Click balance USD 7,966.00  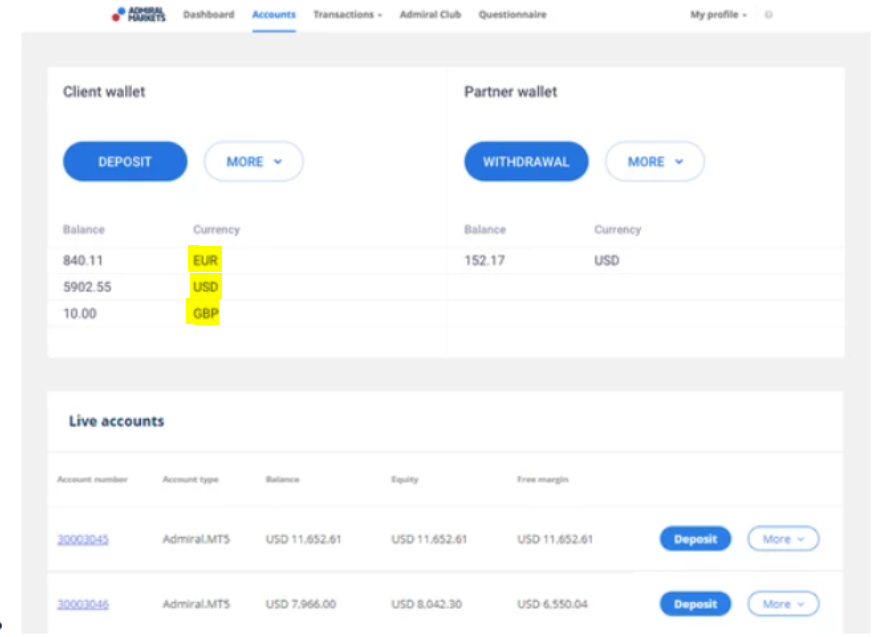[301, 604]
